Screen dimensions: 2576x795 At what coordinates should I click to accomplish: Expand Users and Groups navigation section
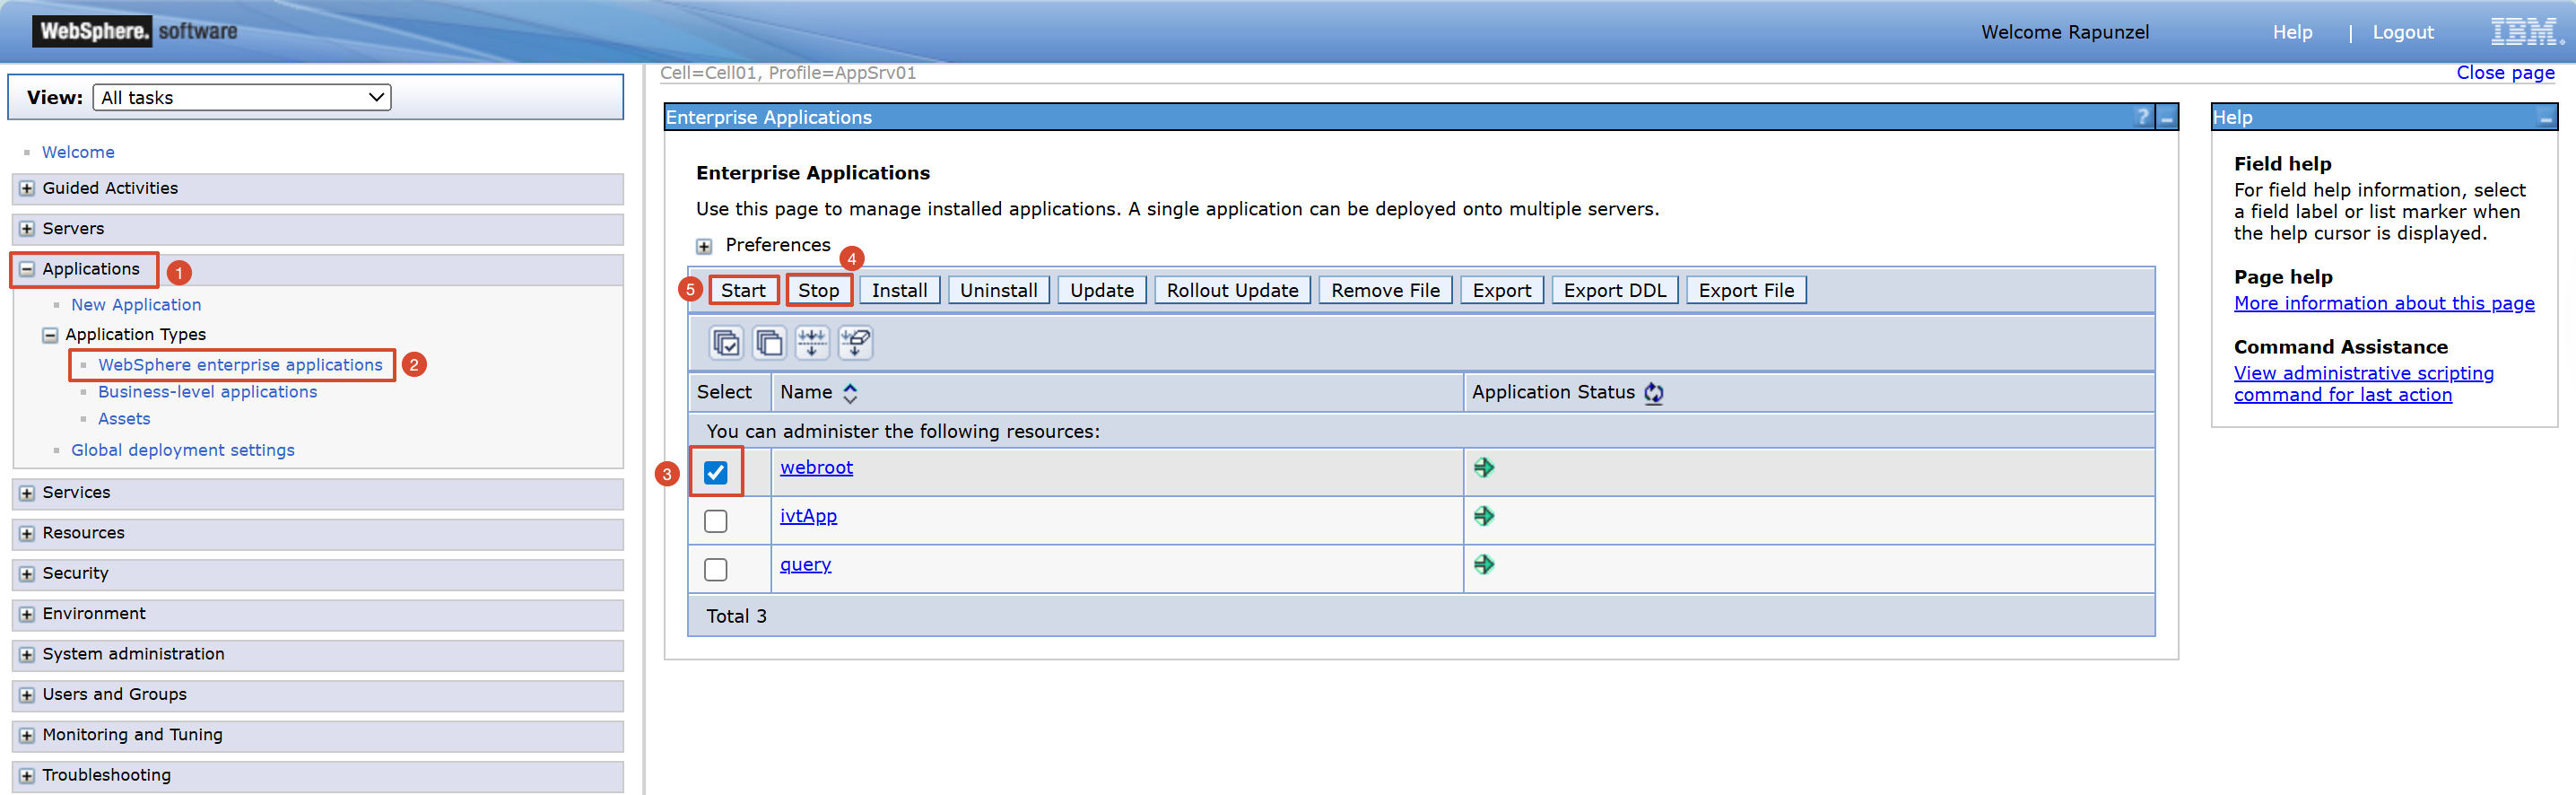[x=27, y=695]
